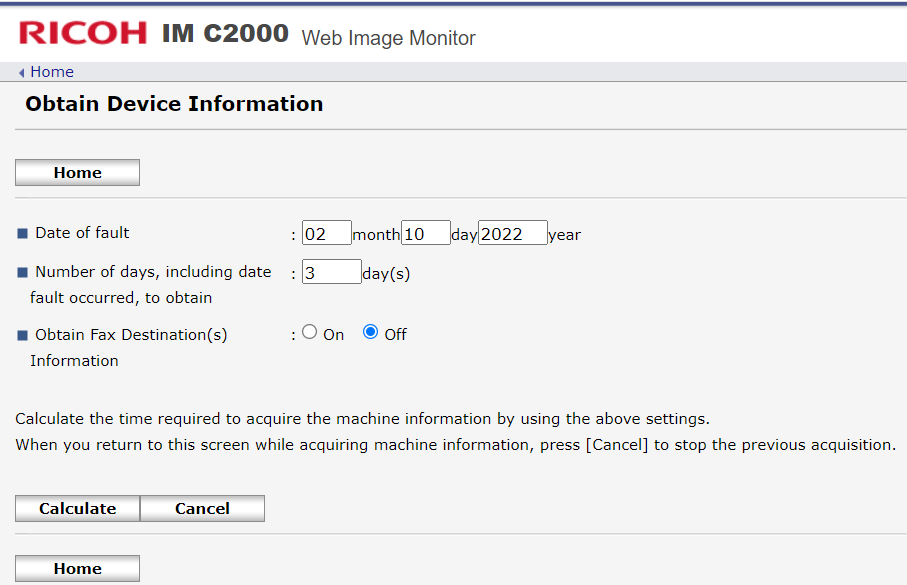Click the IM C2000 model name
Image resolution: width=907 pixels, height=585 pixels.
[225, 34]
